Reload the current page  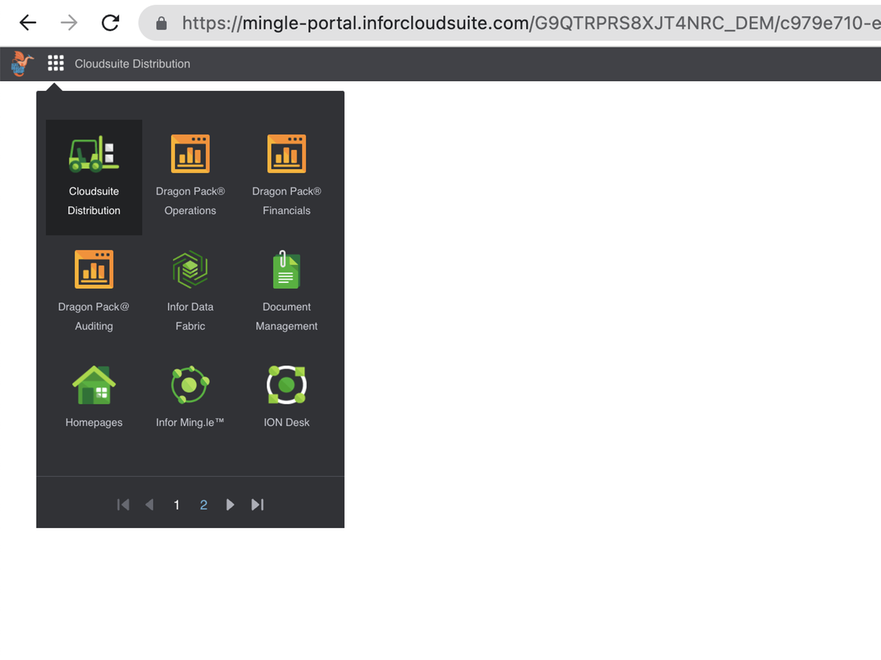[110, 22]
